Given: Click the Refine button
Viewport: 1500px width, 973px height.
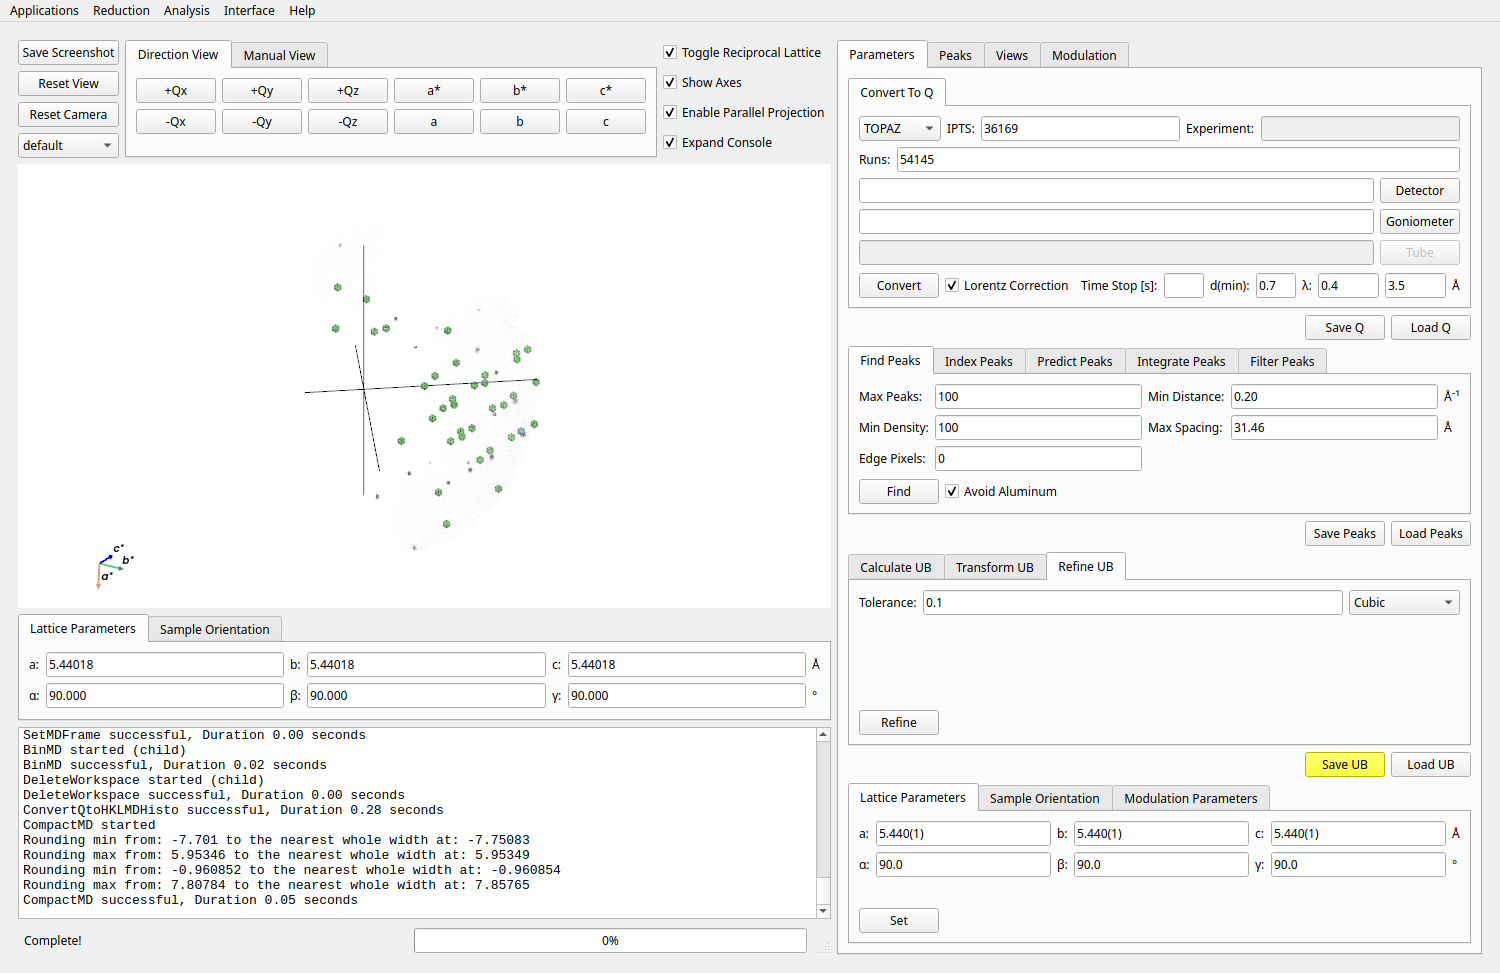Looking at the screenshot, I should coord(899,722).
